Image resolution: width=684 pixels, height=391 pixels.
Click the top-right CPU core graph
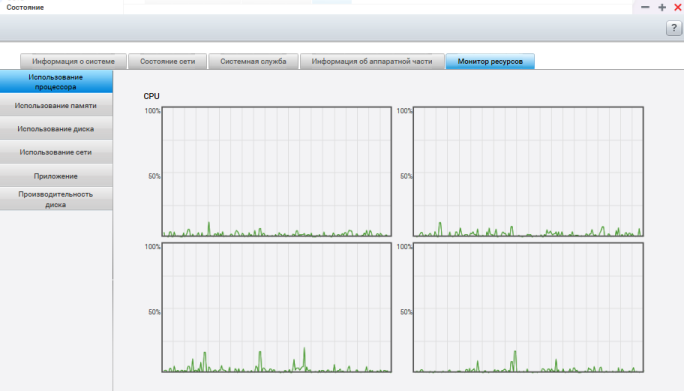coord(528,171)
